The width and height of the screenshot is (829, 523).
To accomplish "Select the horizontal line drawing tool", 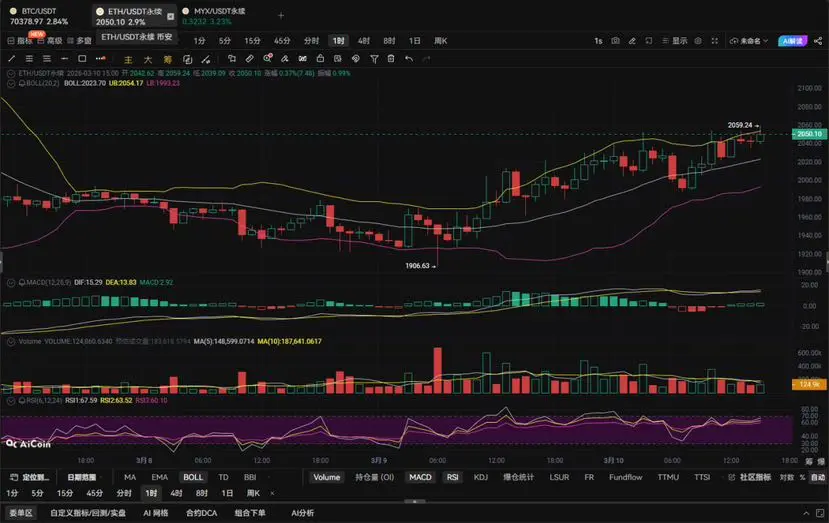I will tap(65, 59).
